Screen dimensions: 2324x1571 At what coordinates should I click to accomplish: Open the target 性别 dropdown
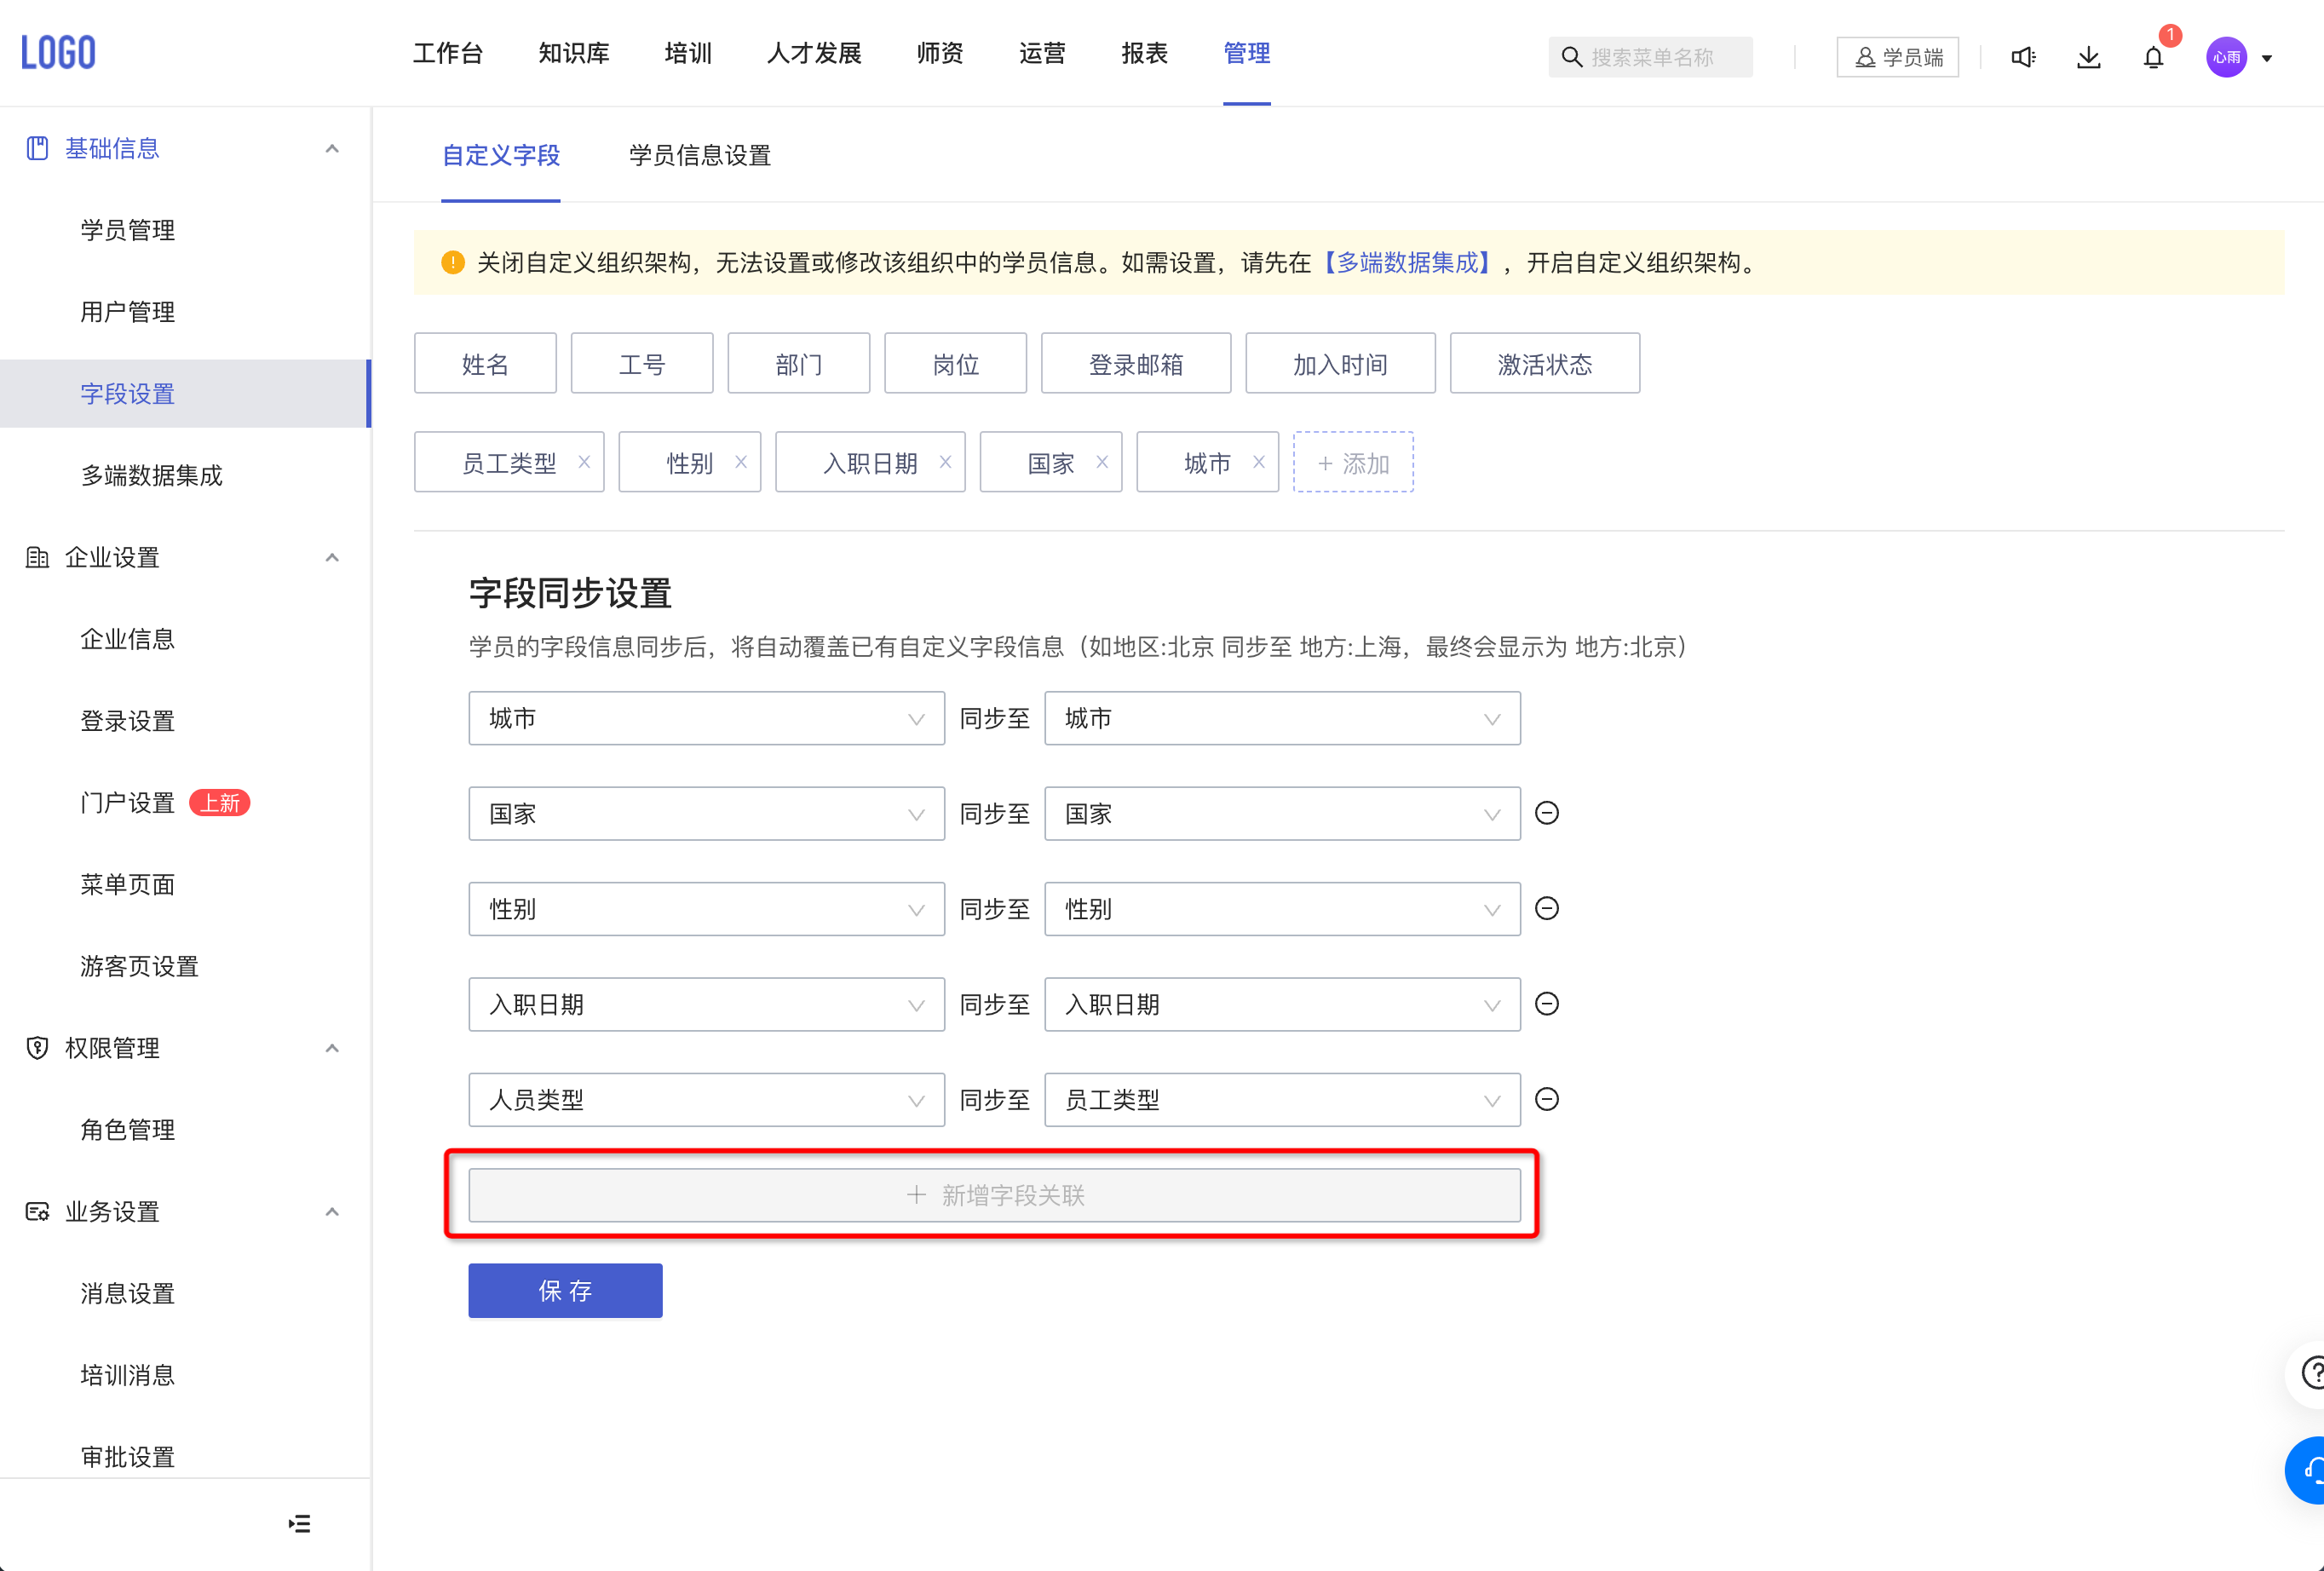coord(1282,908)
